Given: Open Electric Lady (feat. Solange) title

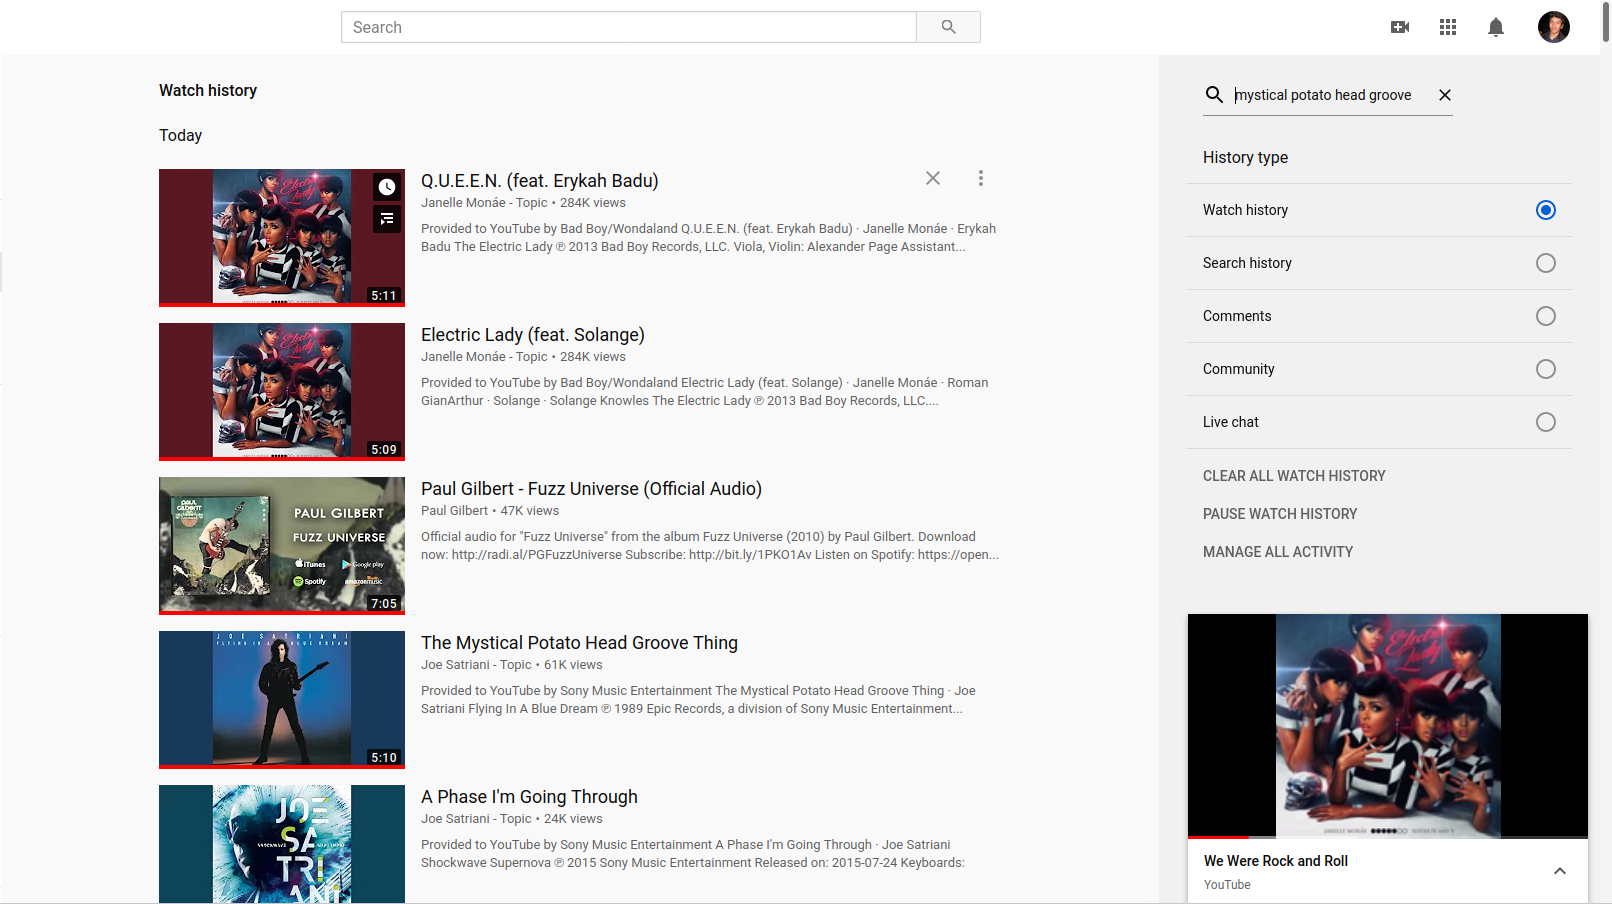Looking at the screenshot, I should pos(533,335).
